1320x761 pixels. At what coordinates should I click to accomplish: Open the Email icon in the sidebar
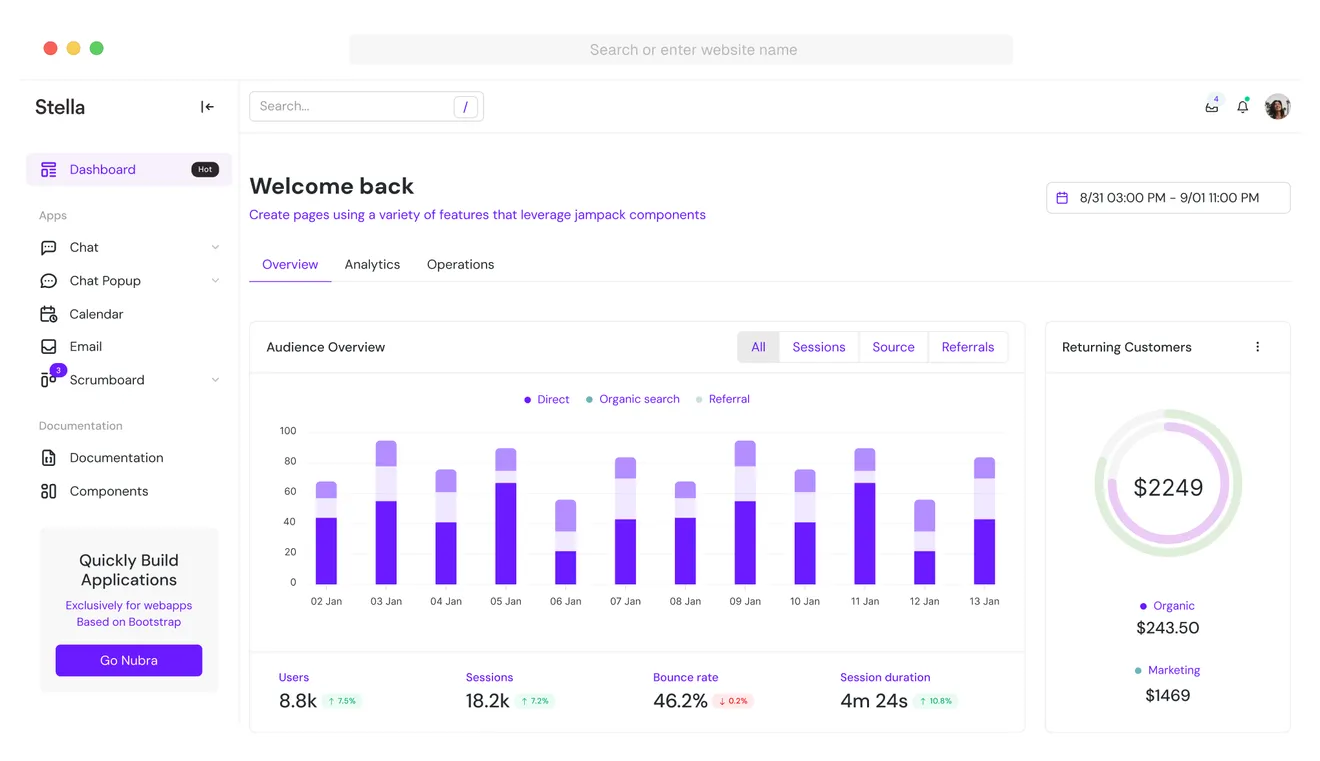(x=48, y=346)
